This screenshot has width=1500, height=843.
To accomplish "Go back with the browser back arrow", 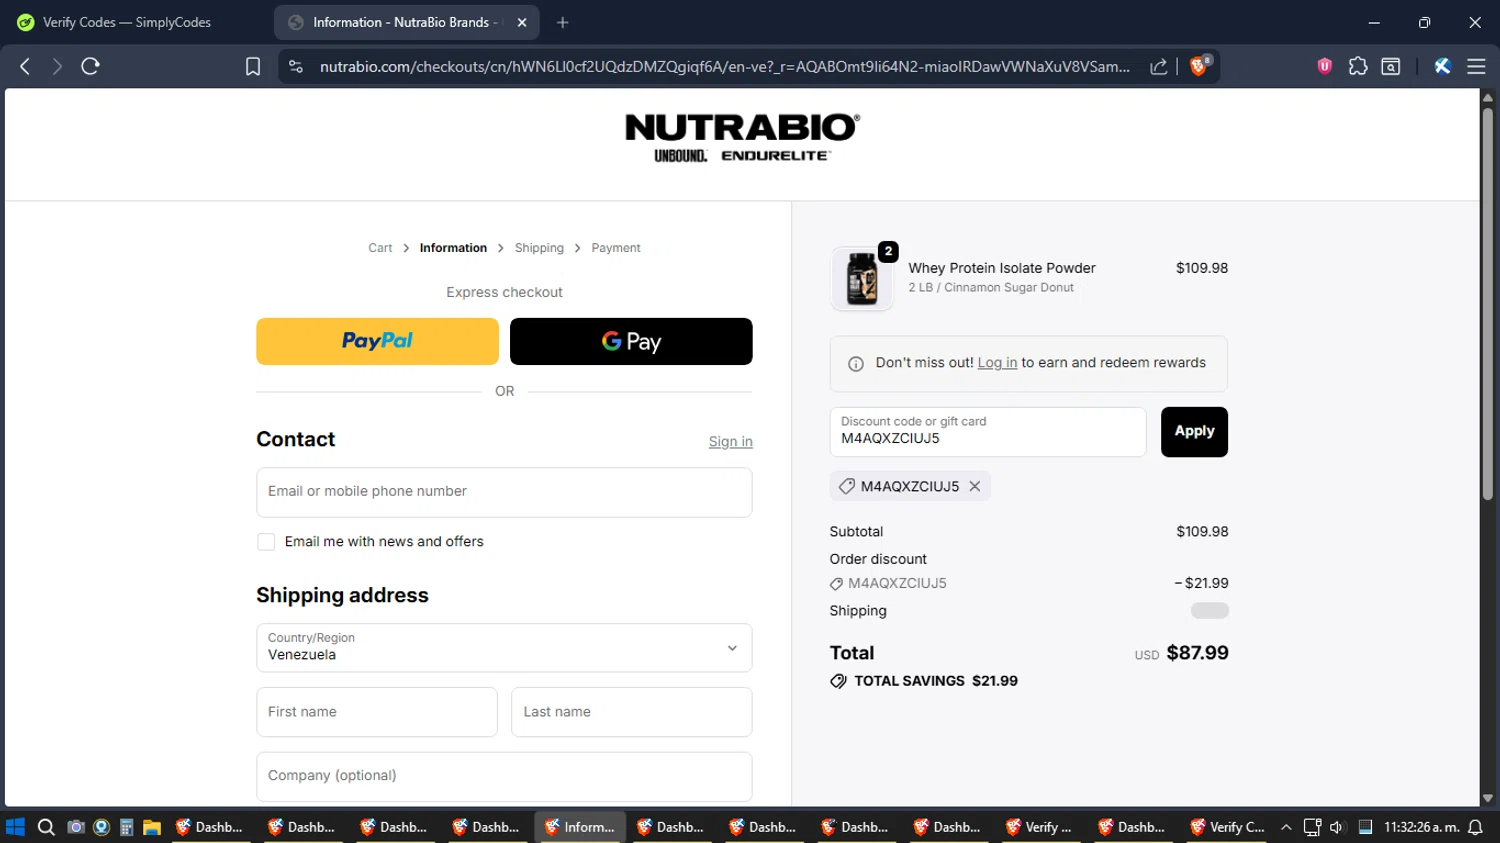I will click(x=25, y=66).
